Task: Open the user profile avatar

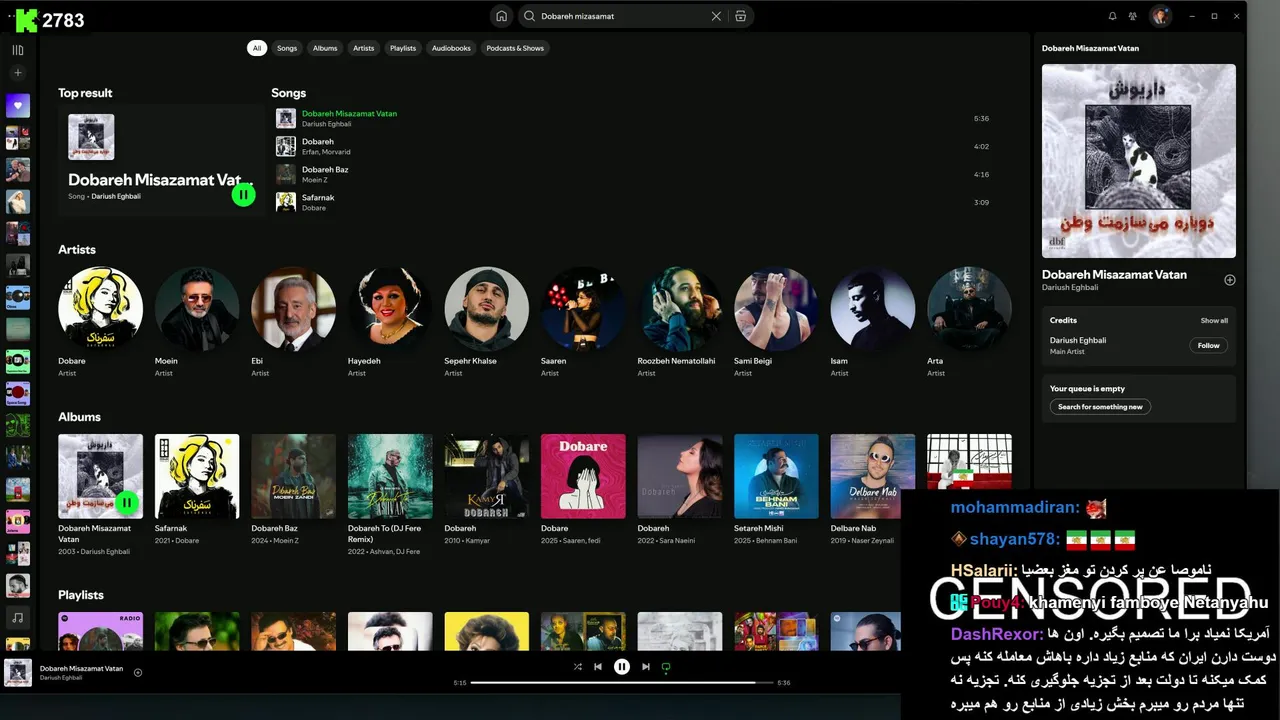Action: coord(1160,16)
